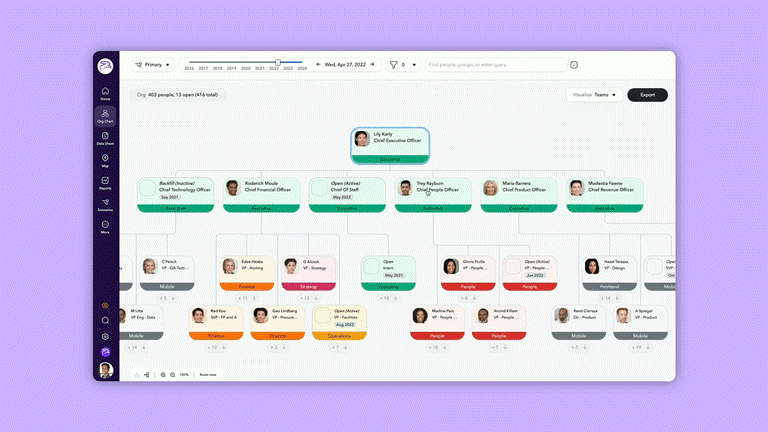Expand +11 reports under Edee Hestia
The width and height of the screenshot is (768, 432).
(247, 298)
